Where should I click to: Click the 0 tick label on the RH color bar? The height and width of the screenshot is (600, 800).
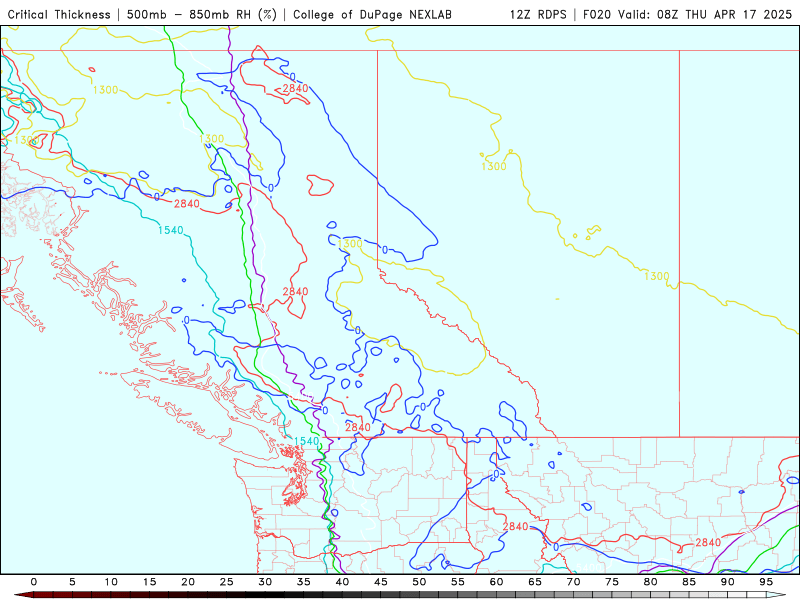pyautogui.click(x=34, y=582)
